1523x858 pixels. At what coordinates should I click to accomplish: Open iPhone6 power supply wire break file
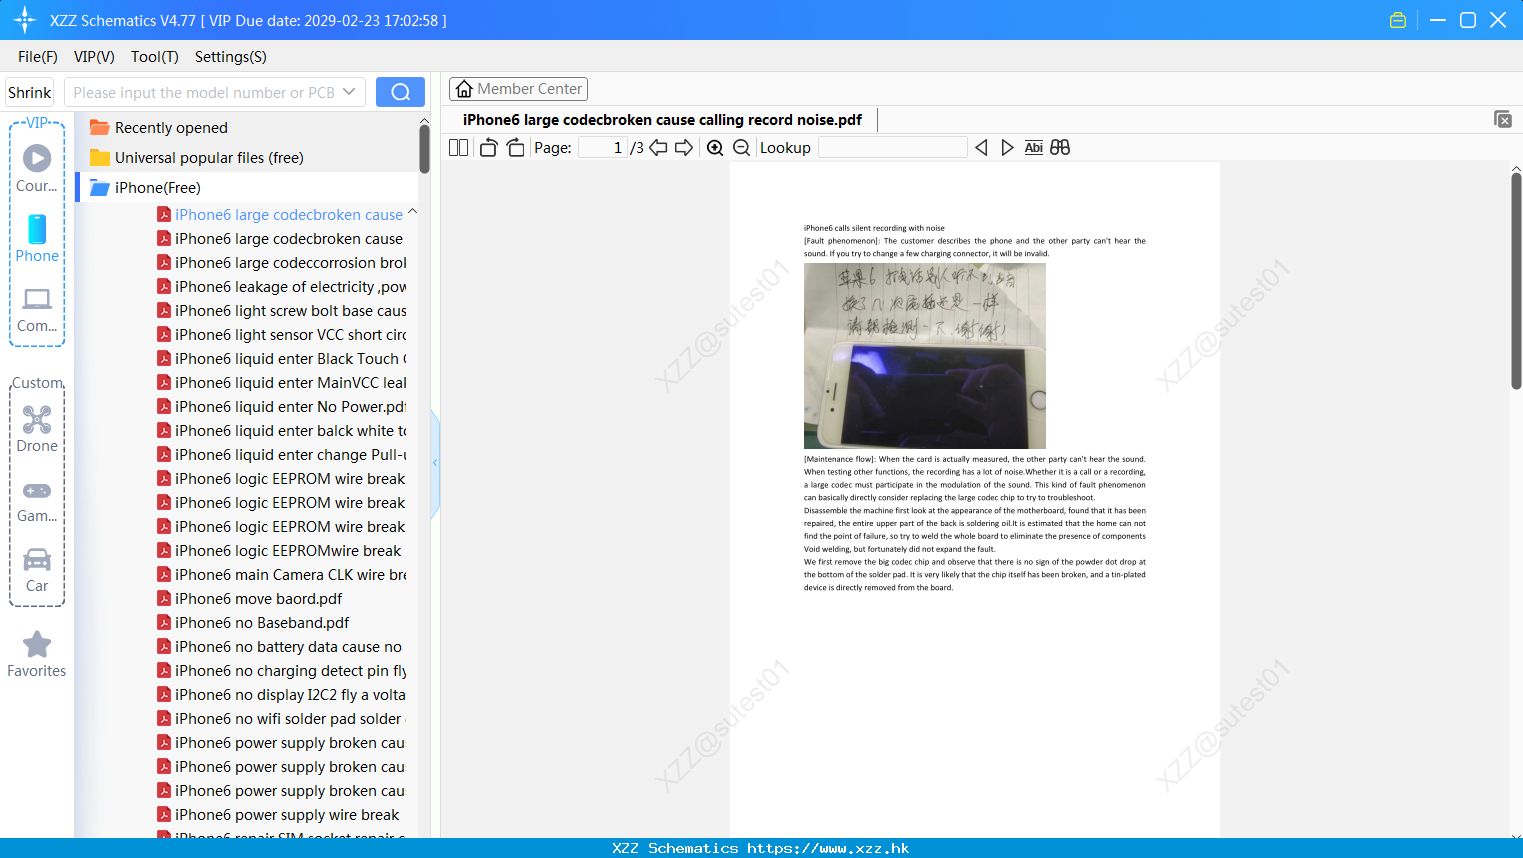(278, 815)
